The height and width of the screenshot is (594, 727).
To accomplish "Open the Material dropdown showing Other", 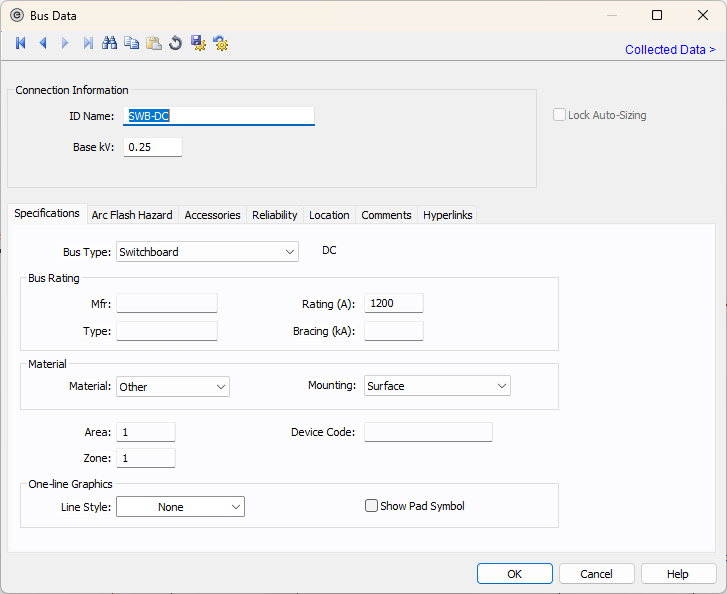I will [x=173, y=387].
